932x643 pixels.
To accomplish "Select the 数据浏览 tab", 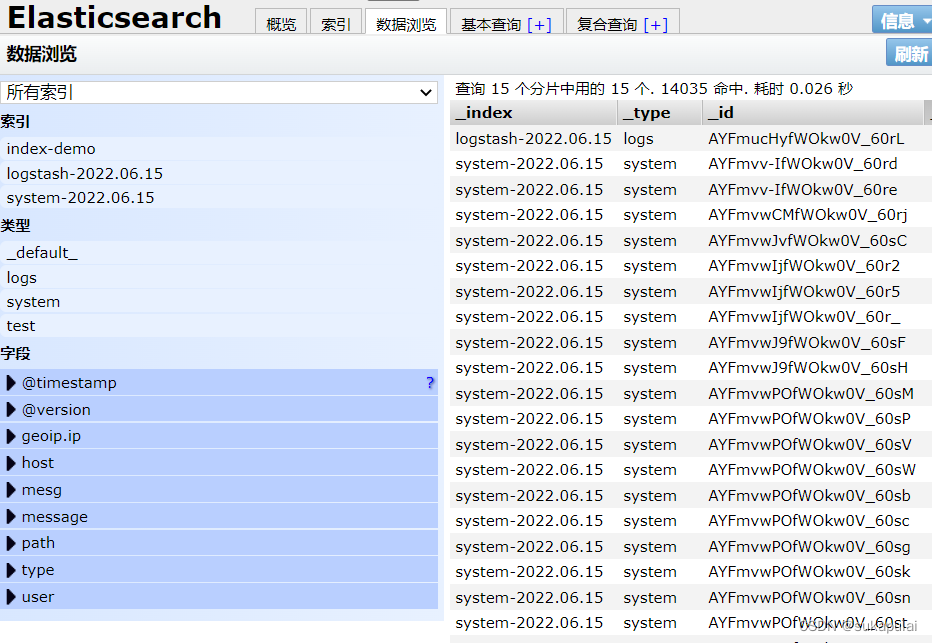I will point(406,23).
